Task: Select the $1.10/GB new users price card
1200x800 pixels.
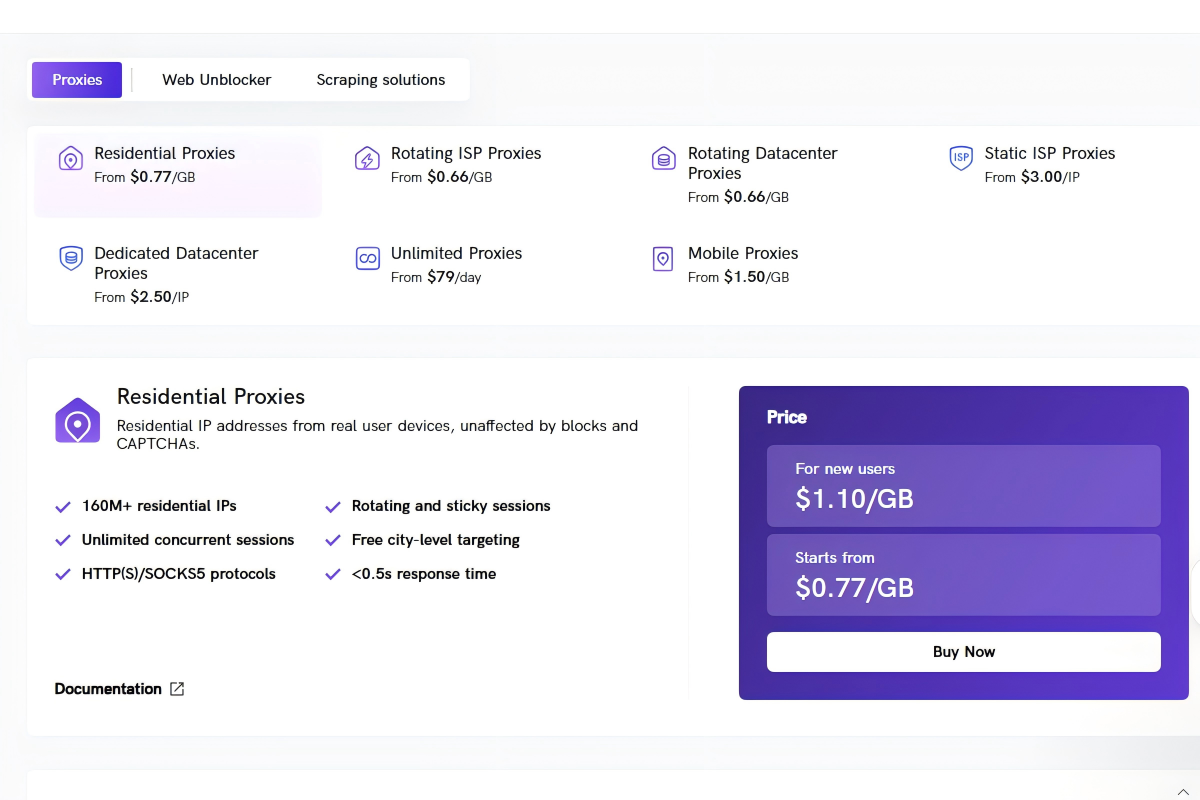Action: click(963, 487)
